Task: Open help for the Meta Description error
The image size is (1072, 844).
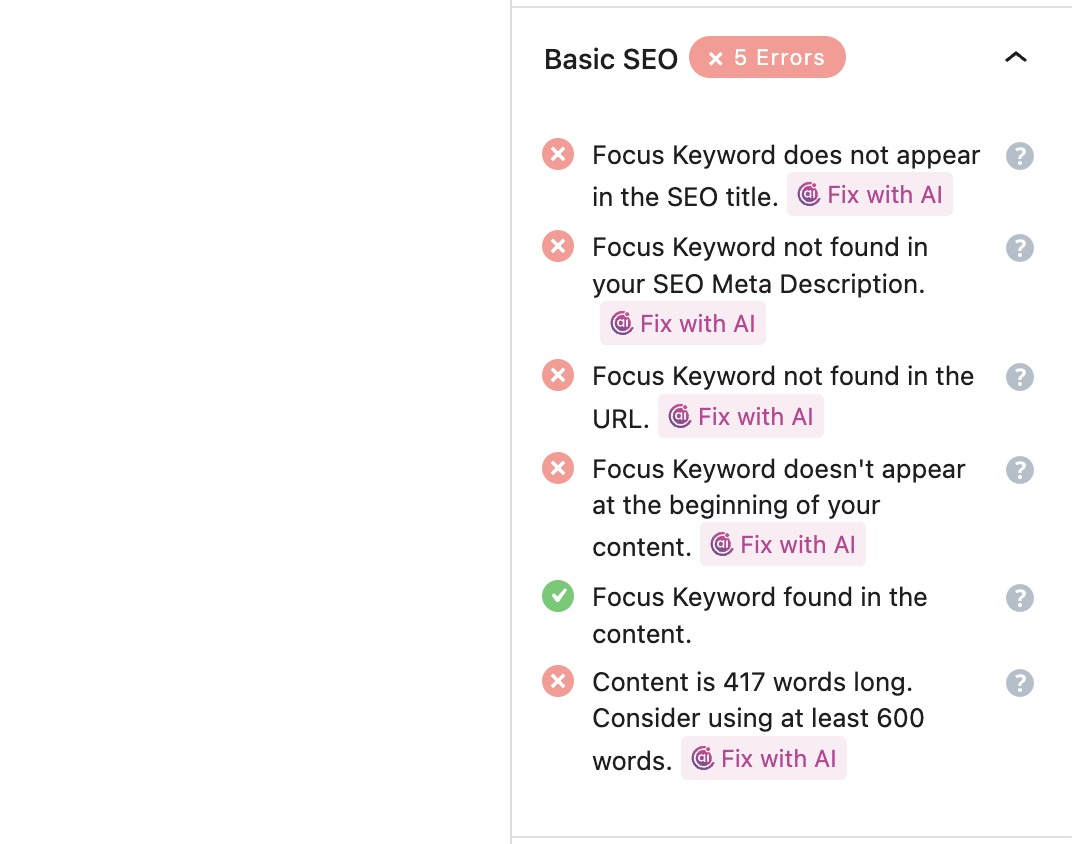Action: click(x=1019, y=248)
